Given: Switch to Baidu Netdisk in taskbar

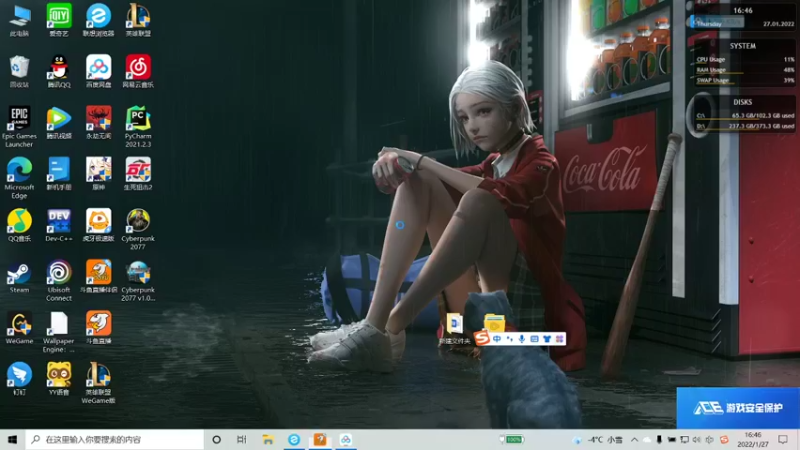Looking at the screenshot, I should pyautogui.click(x=346, y=439).
